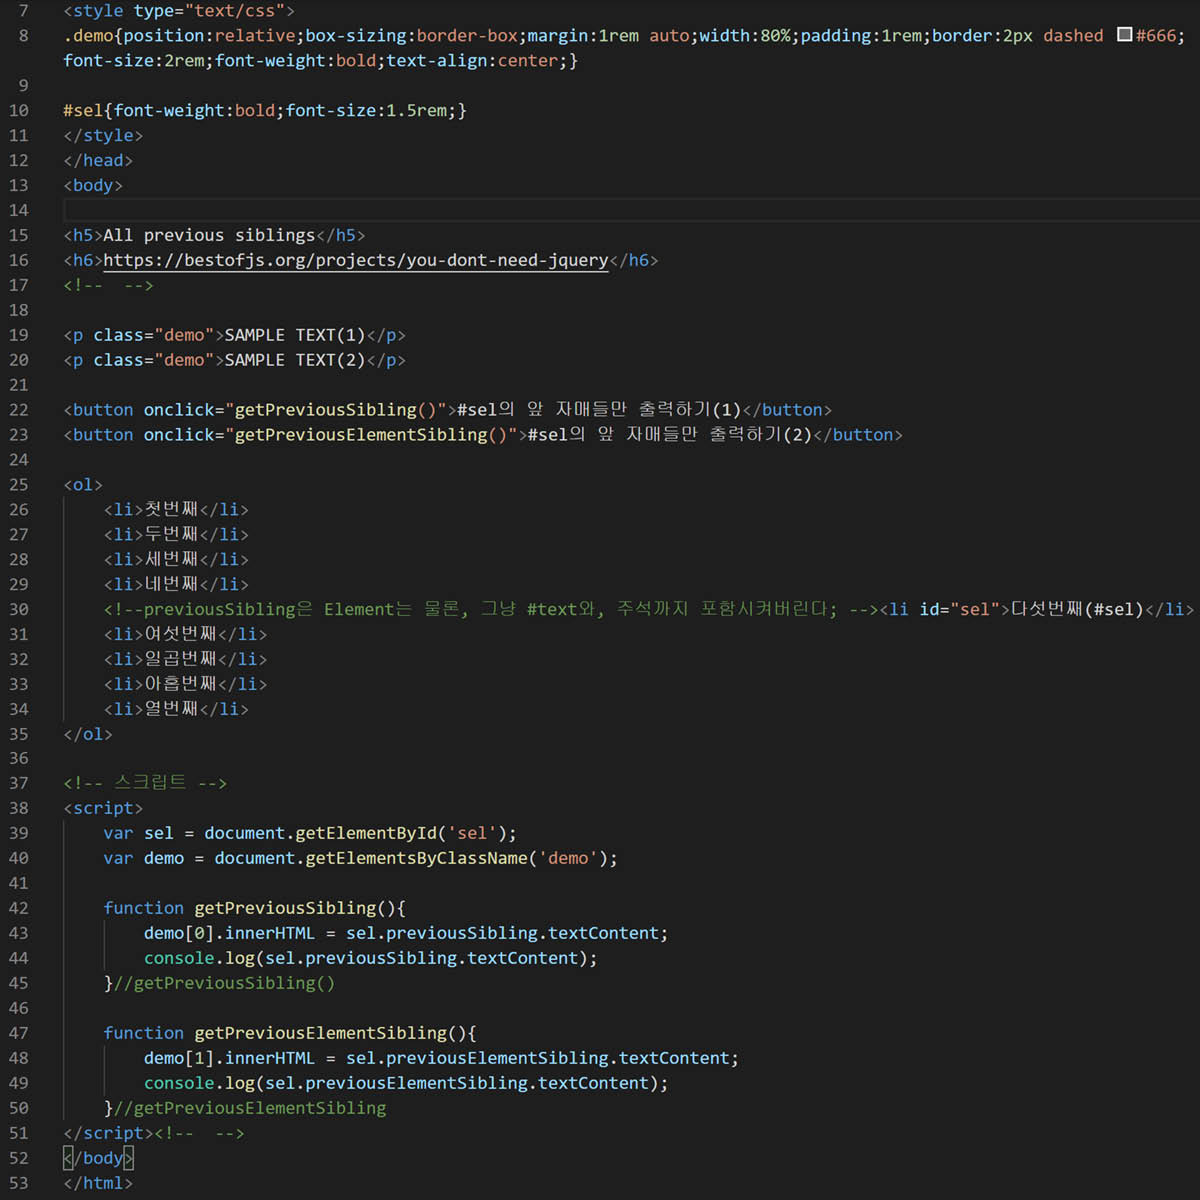Select line number 7 in gutter

[x=24, y=11]
